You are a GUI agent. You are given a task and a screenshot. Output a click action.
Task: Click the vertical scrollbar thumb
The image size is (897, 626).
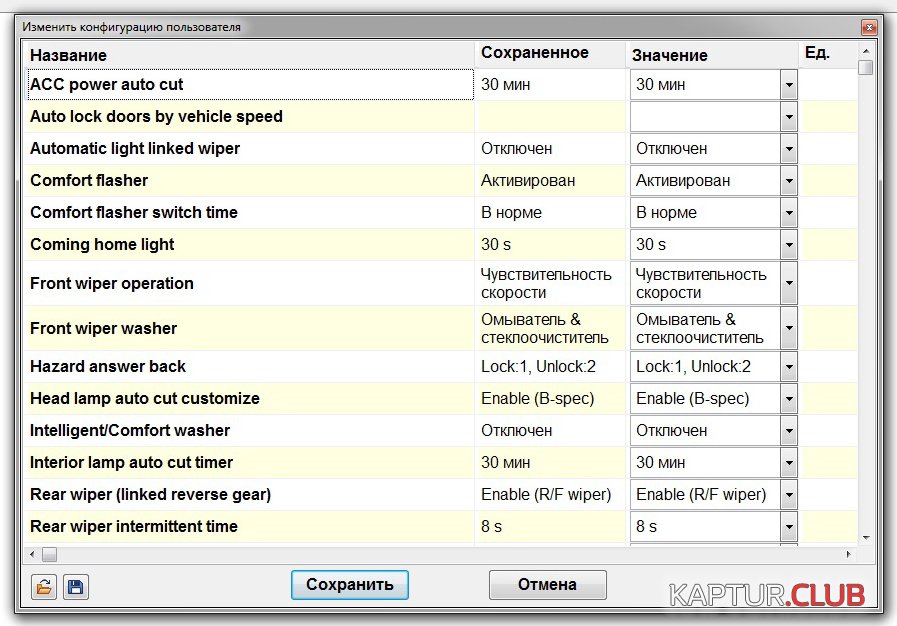coord(866,68)
